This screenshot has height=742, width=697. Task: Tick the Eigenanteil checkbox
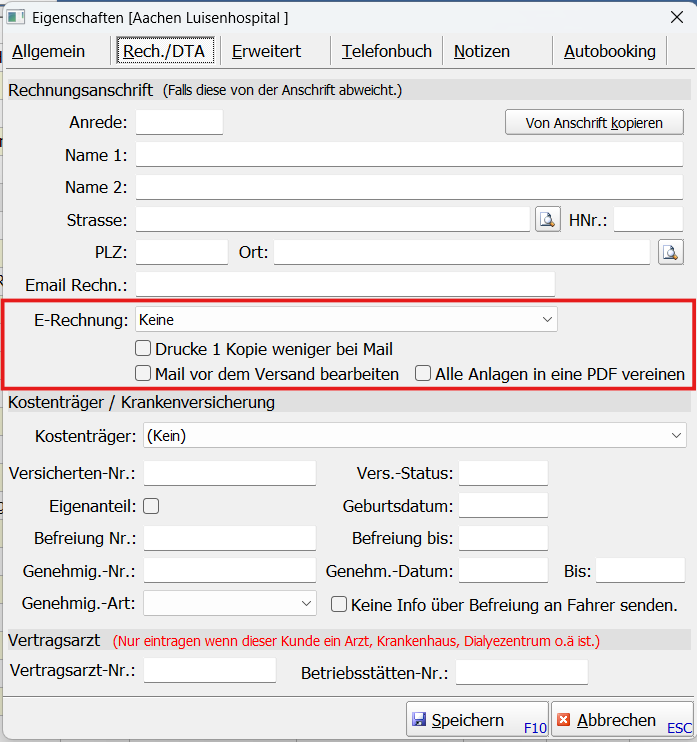point(152,506)
